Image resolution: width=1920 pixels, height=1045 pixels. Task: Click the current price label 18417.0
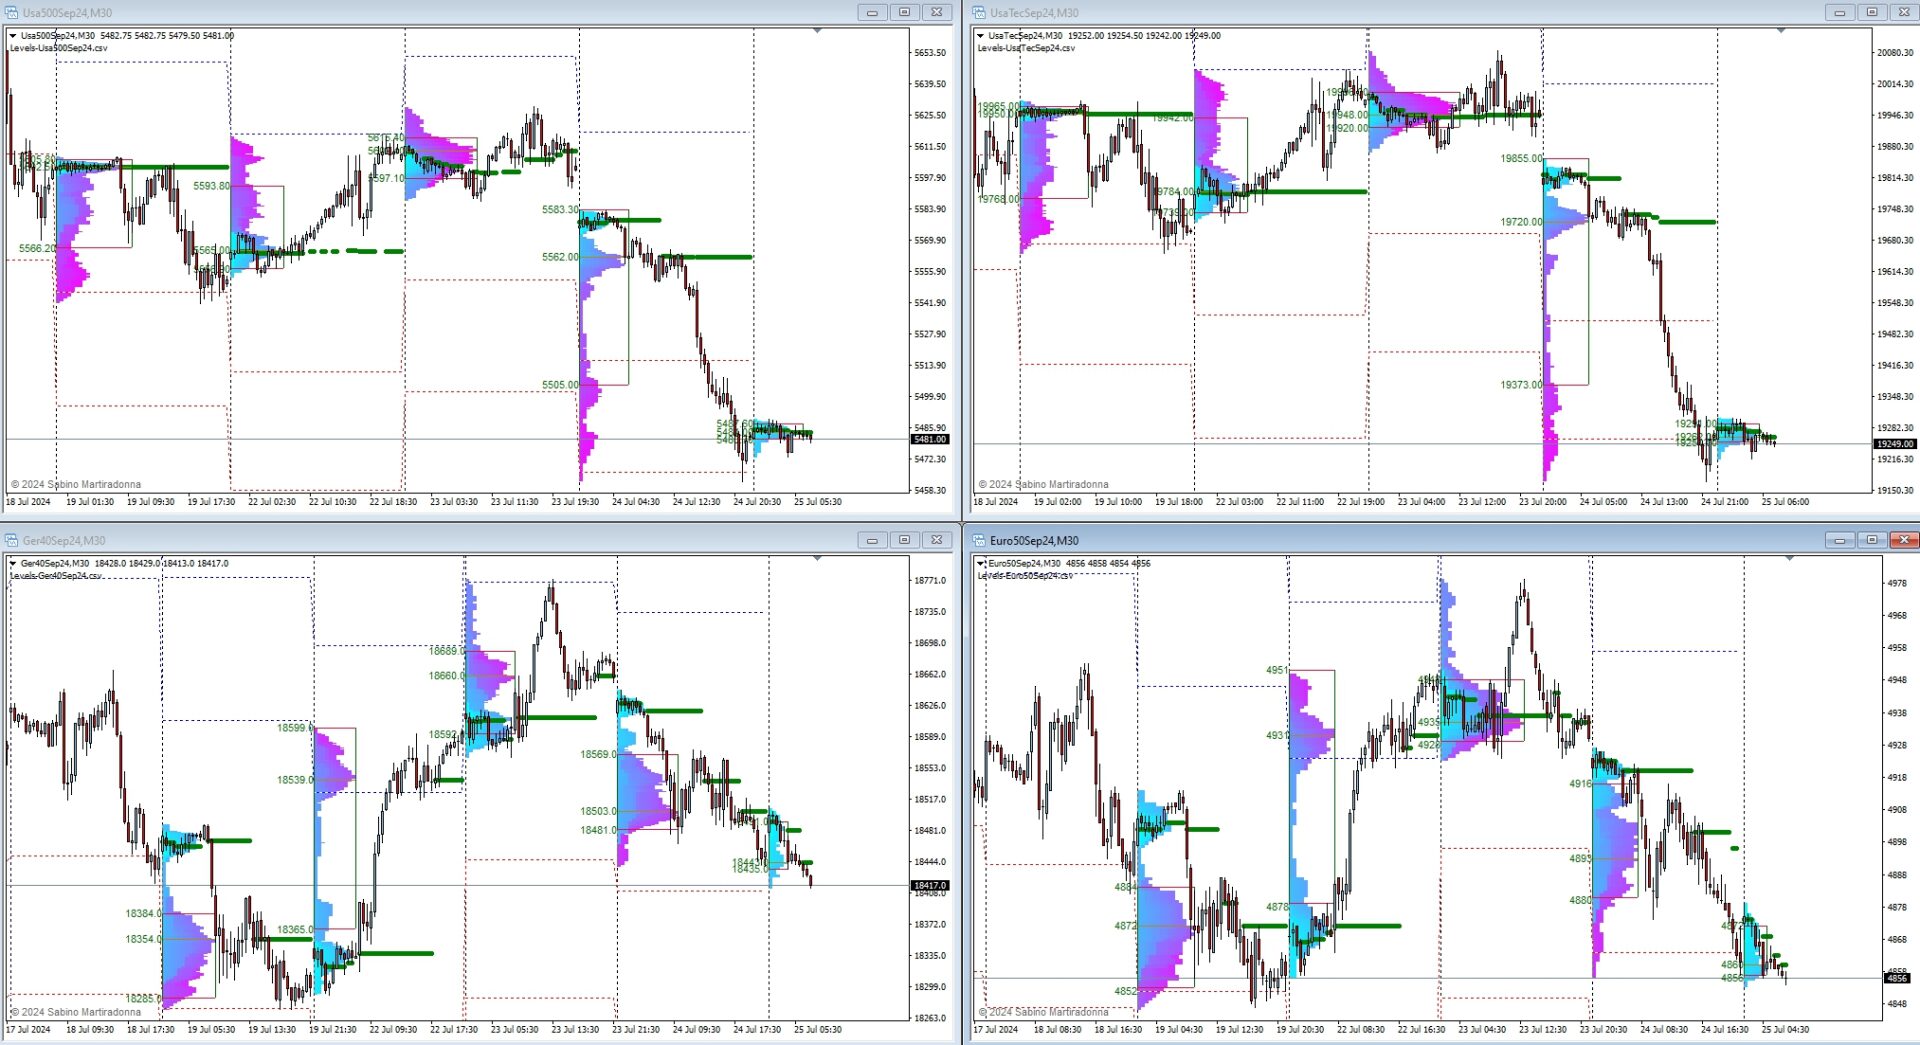929,886
